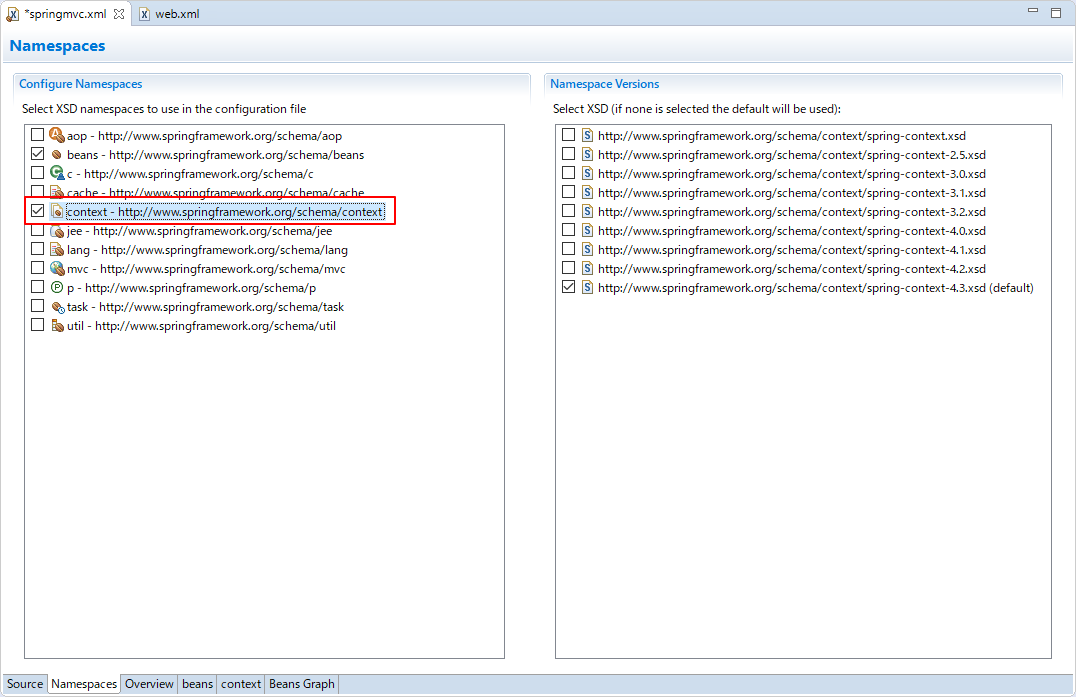1076x697 pixels.
Task: Select the spring-context-3.2.xsd row text
Action: click(x=792, y=212)
